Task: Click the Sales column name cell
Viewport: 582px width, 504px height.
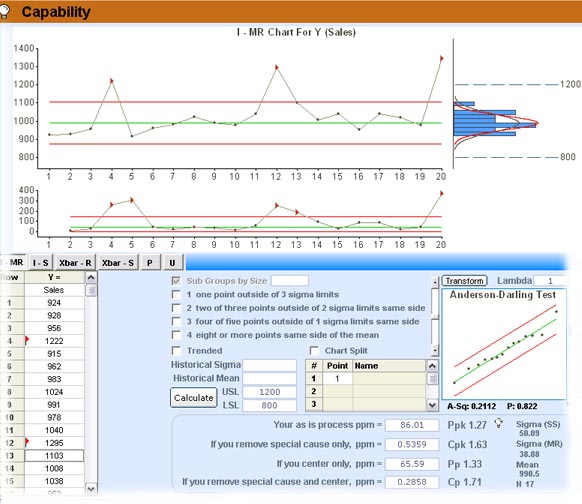Action: [54, 290]
